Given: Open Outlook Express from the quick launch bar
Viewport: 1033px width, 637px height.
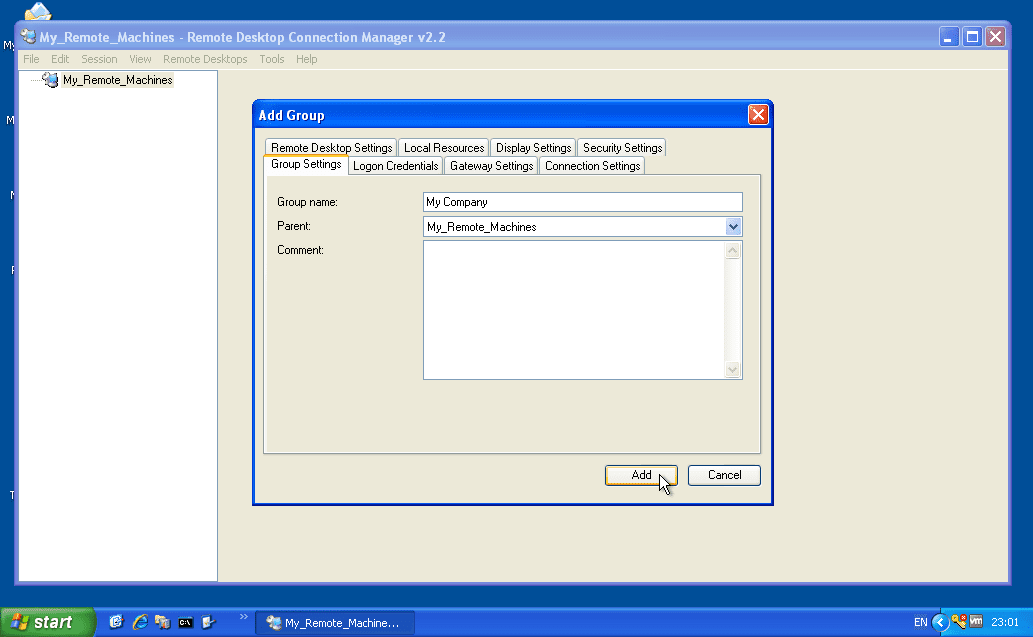Looking at the screenshot, I should tap(116, 621).
